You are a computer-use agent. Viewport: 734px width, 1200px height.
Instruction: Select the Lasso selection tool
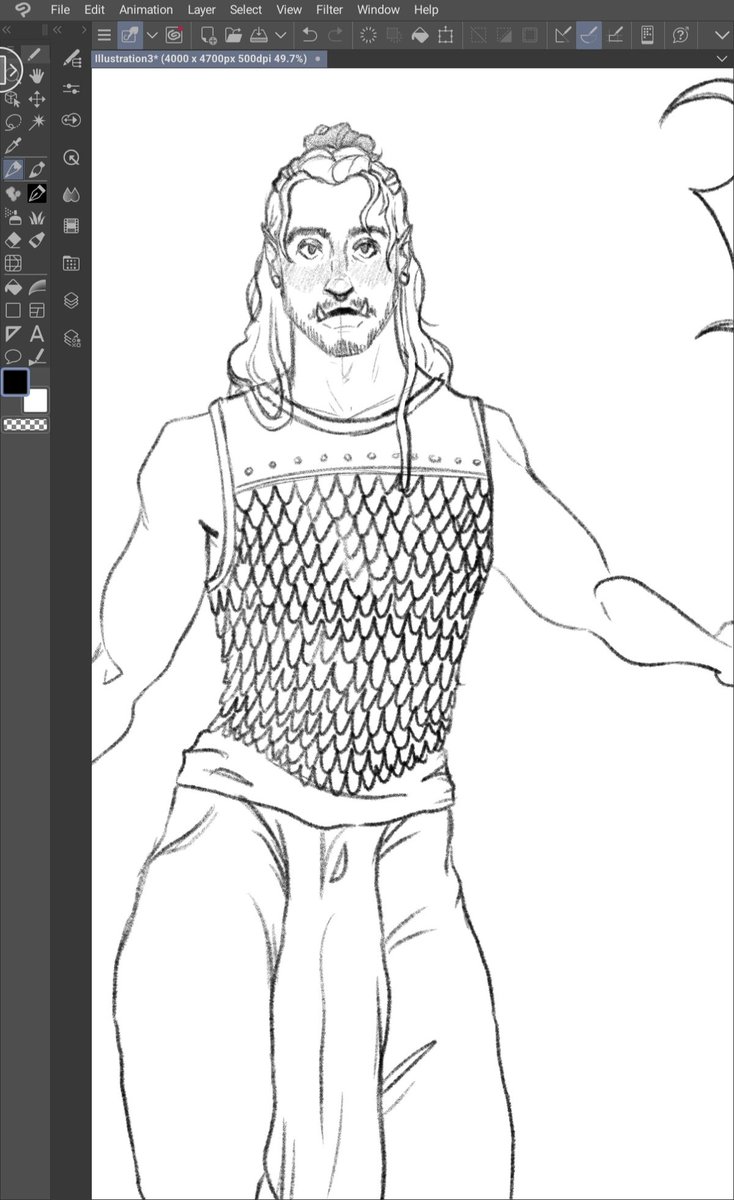click(13, 122)
